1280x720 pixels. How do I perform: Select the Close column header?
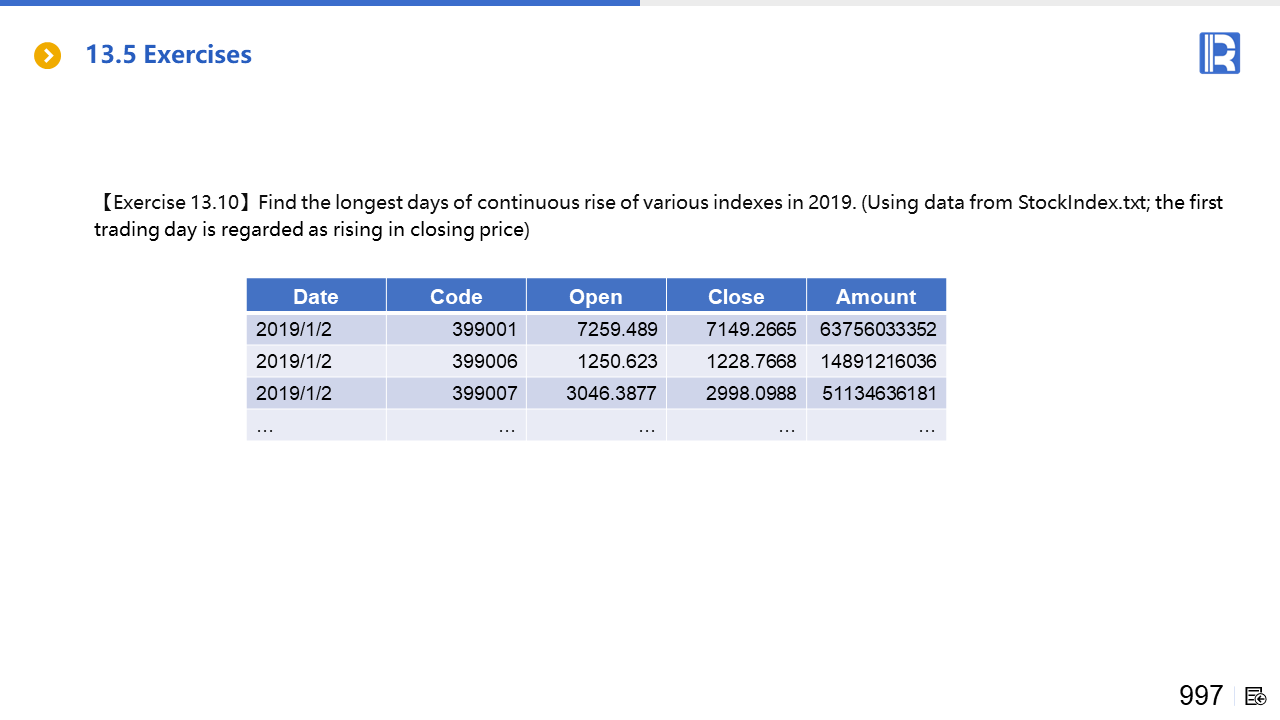[x=736, y=297]
